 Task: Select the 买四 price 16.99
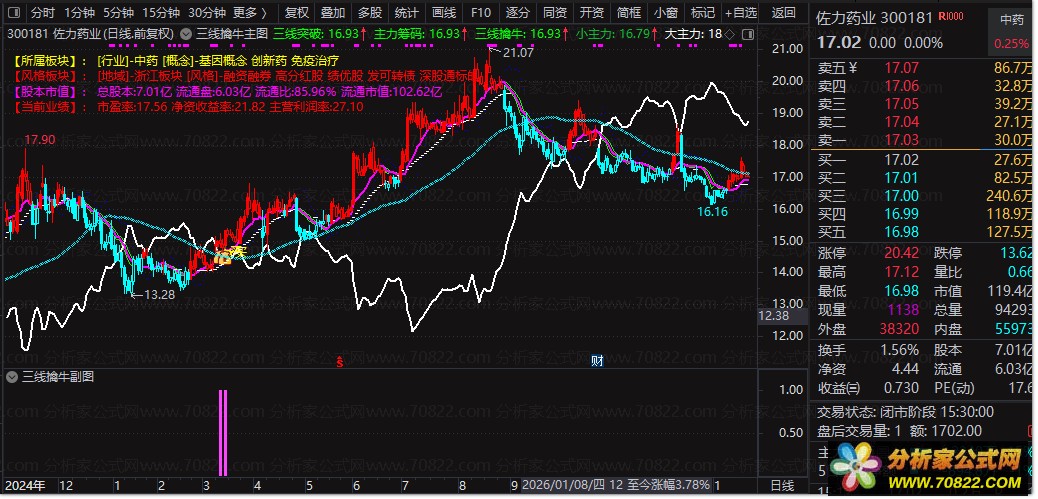[902, 214]
